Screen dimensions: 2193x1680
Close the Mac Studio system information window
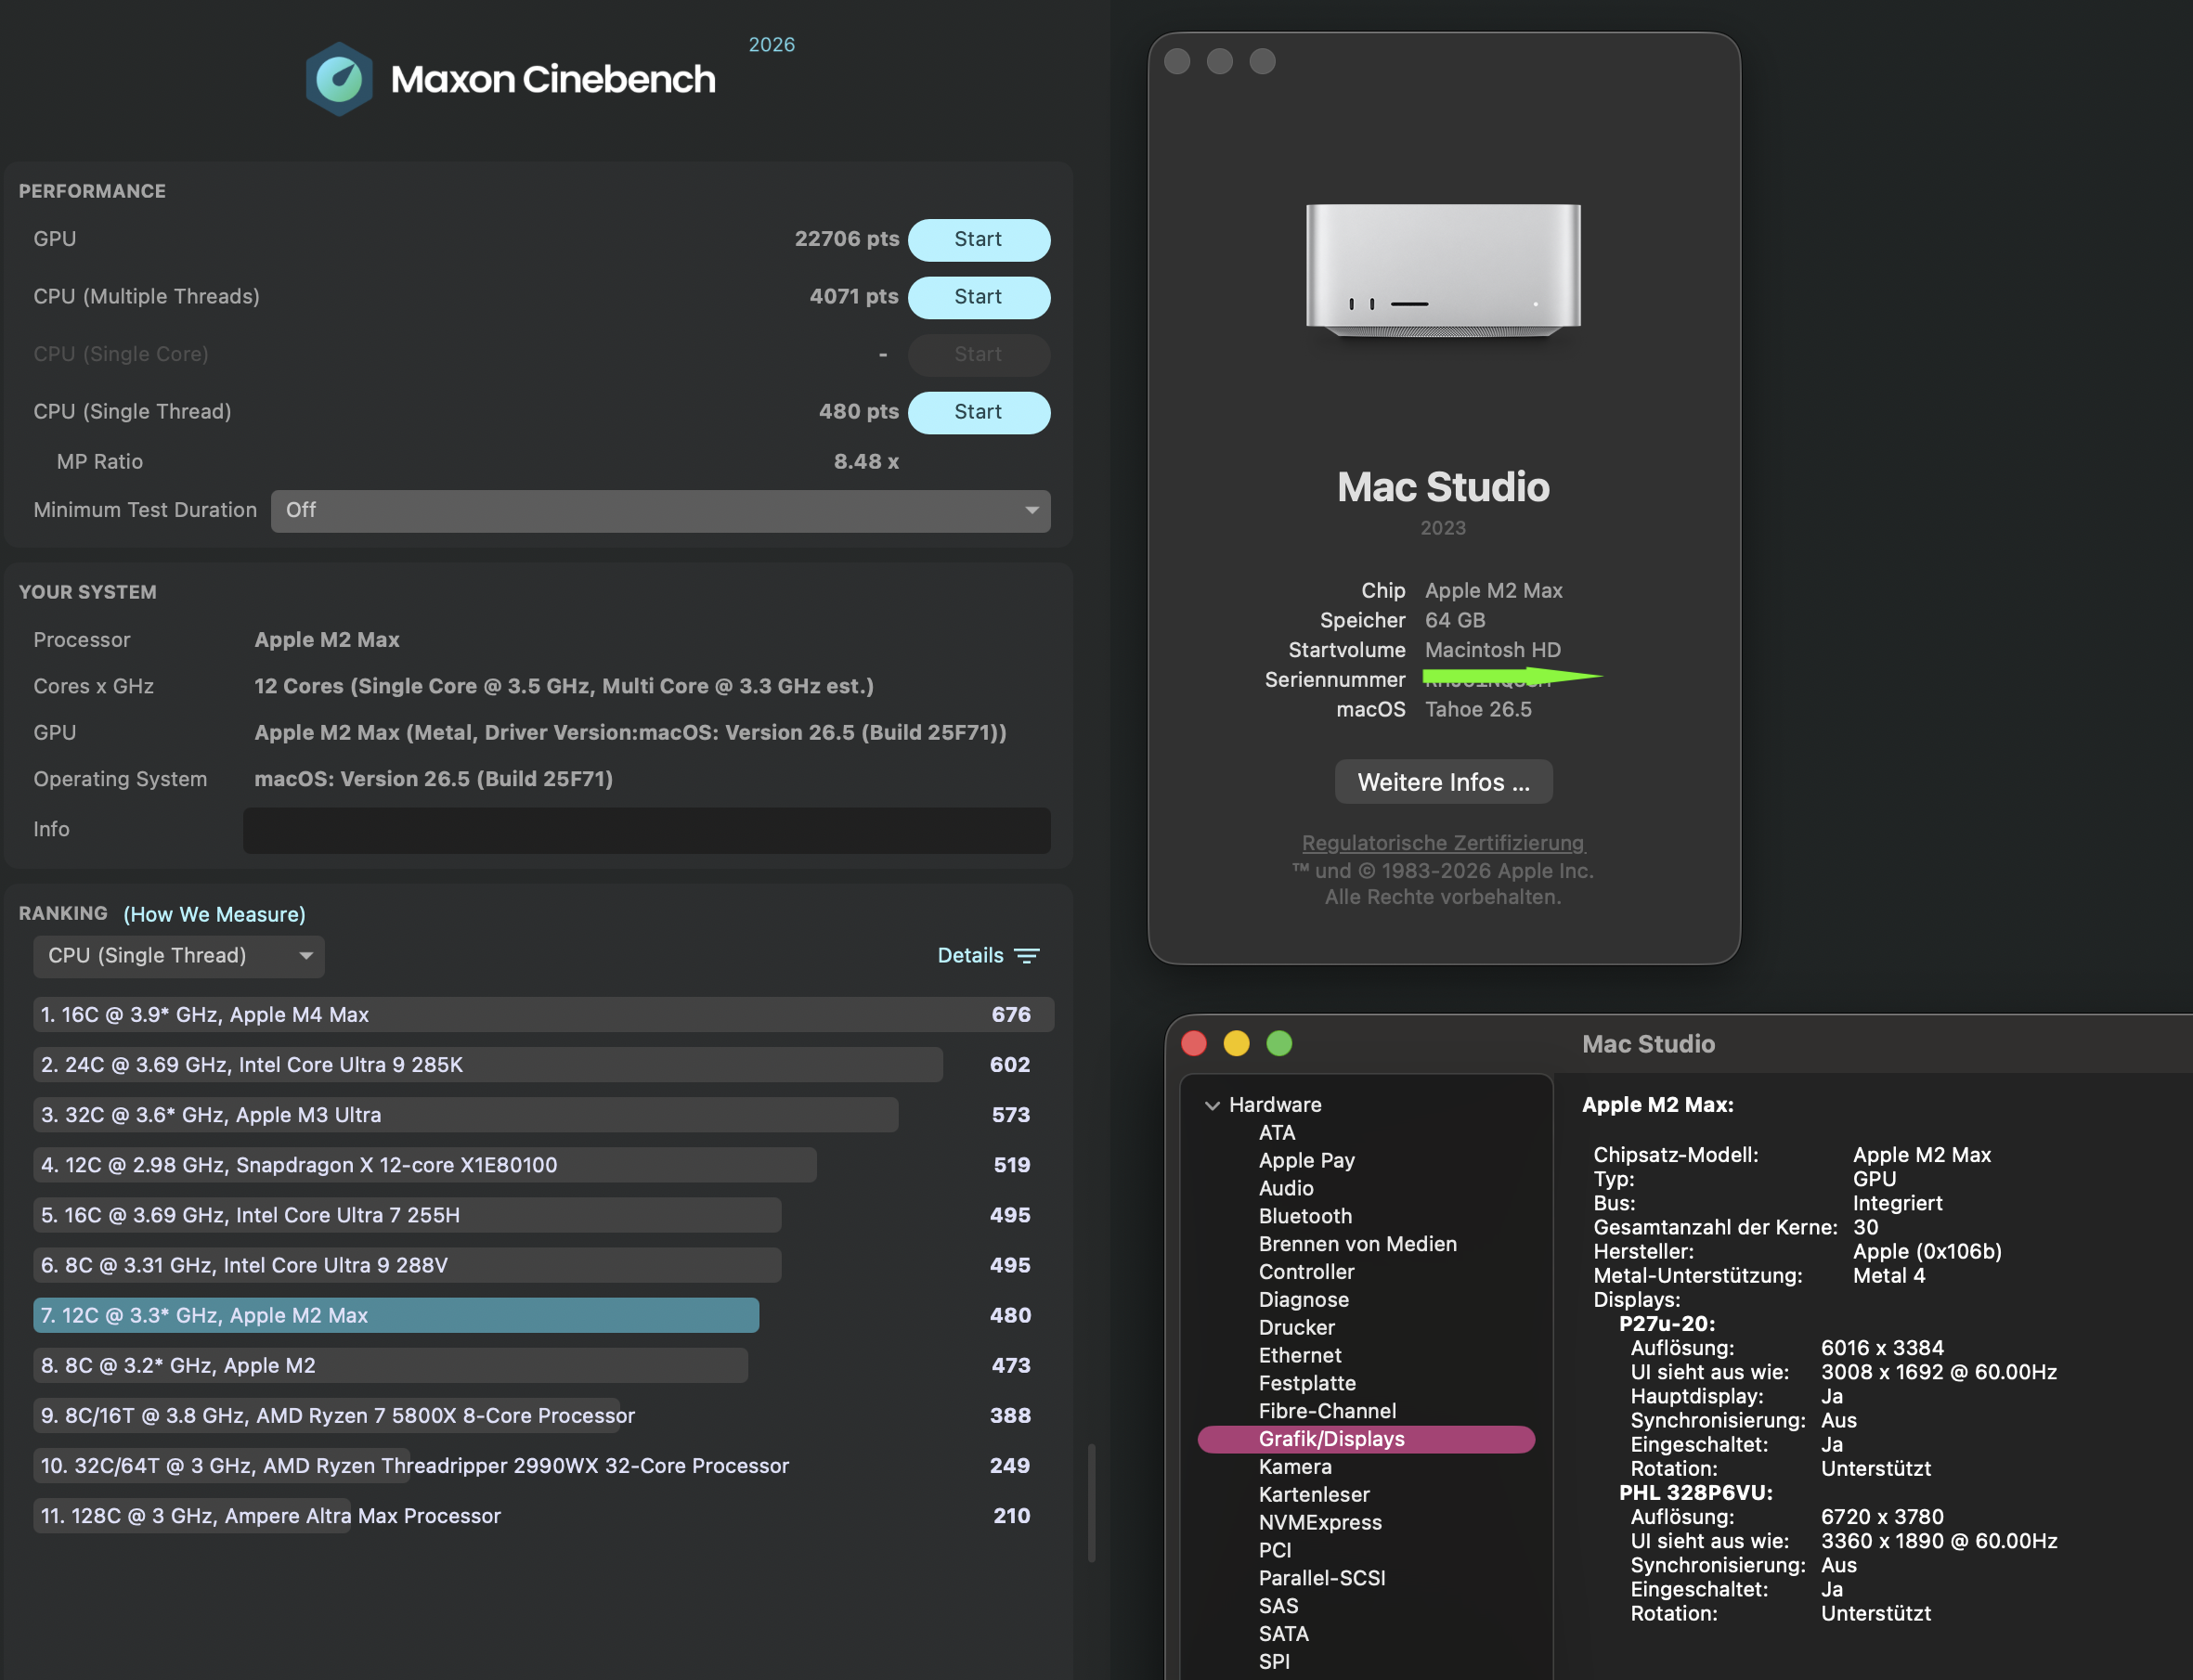click(1194, 1044)
